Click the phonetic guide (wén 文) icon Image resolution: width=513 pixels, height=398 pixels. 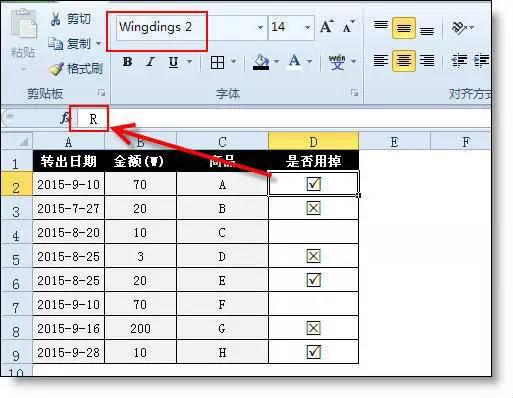click(337, 62)
